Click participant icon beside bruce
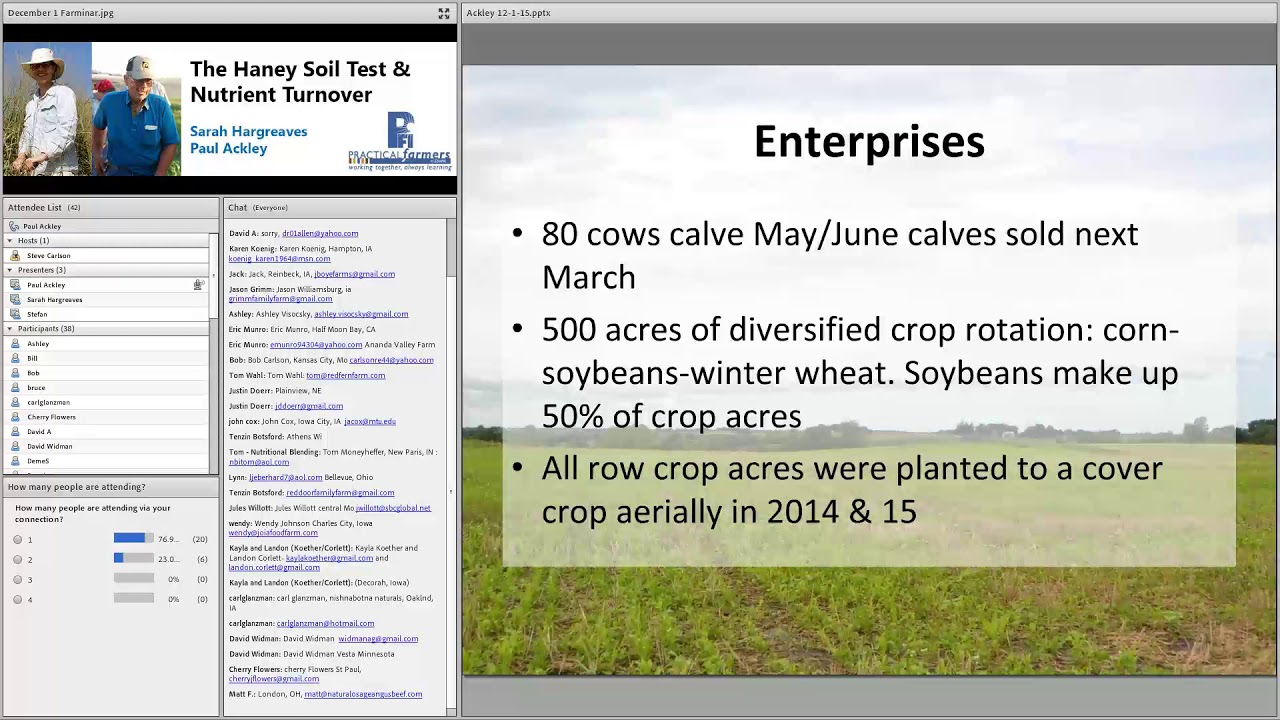 click(15, 387)
